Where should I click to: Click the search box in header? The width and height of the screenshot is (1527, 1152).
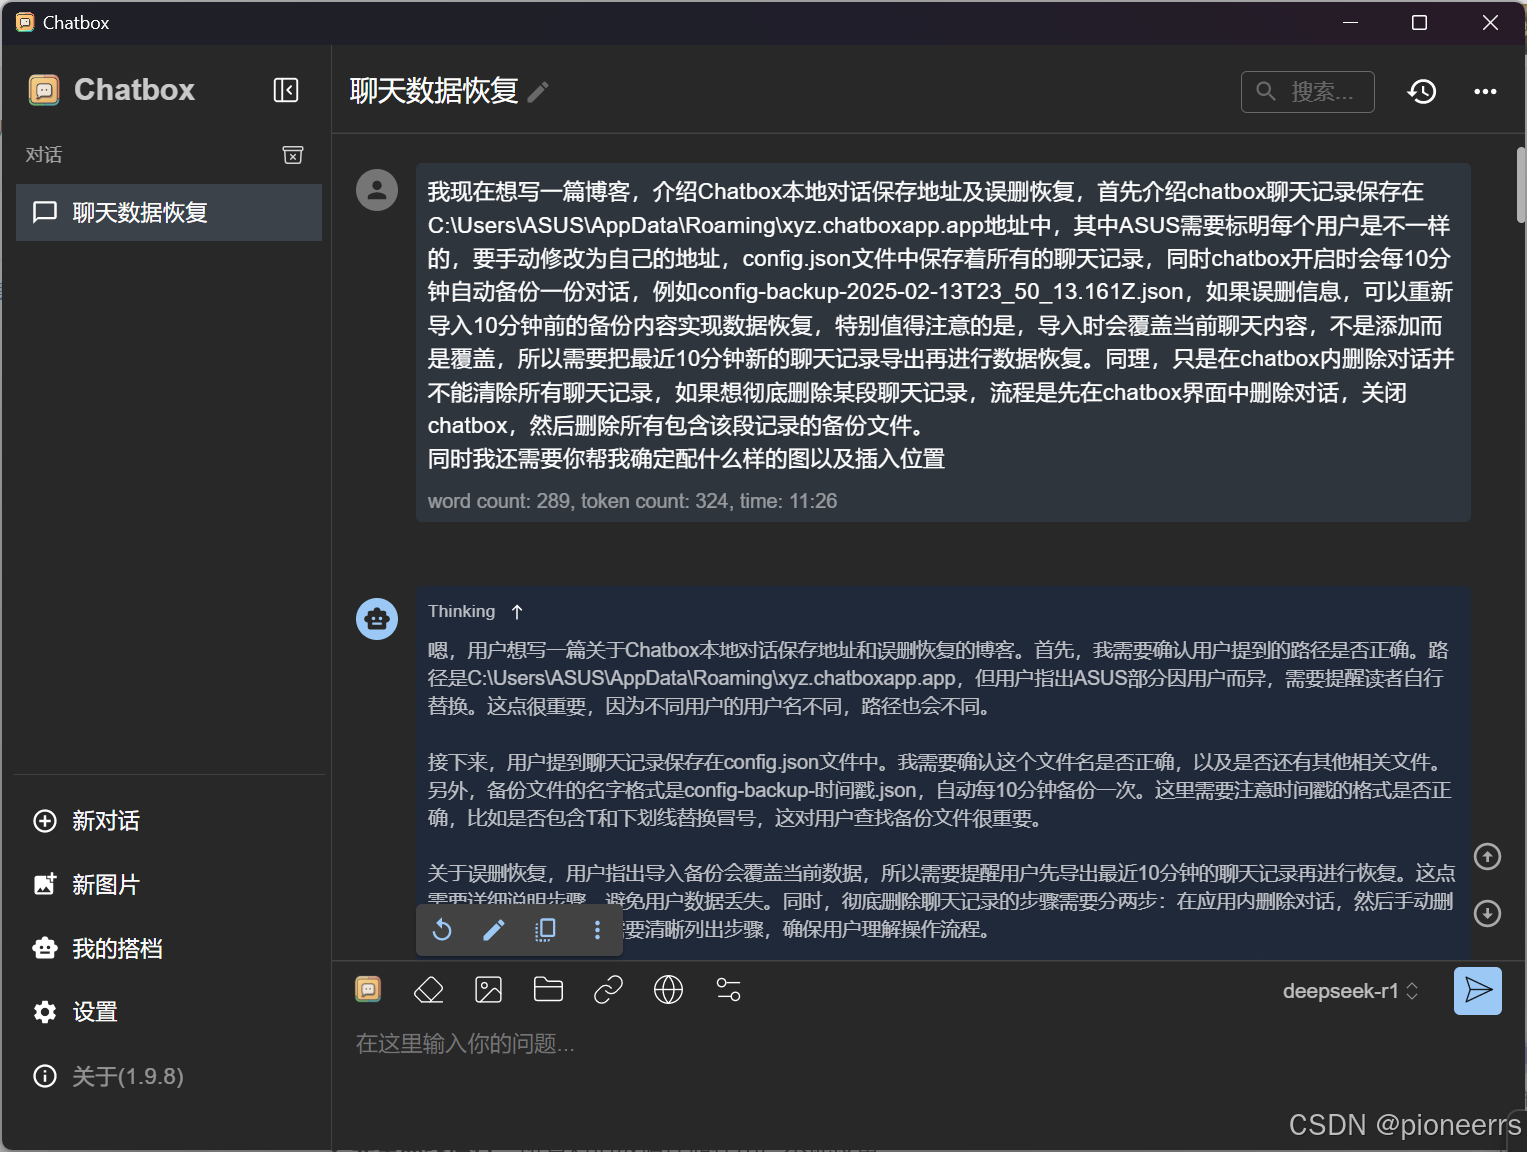point(1308,92)
